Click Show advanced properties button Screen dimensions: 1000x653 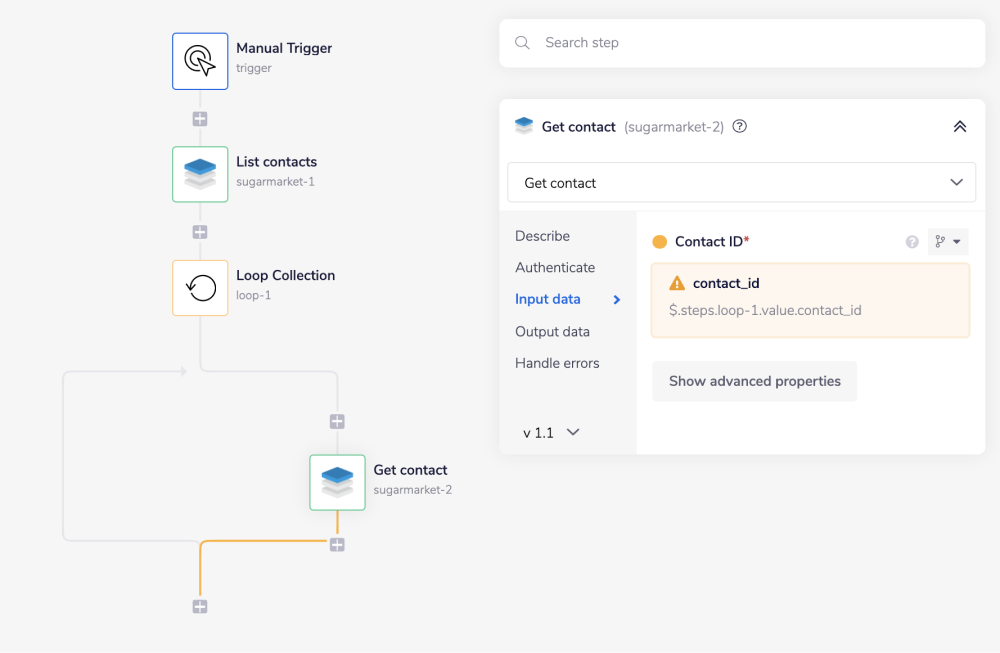point(754,381)
